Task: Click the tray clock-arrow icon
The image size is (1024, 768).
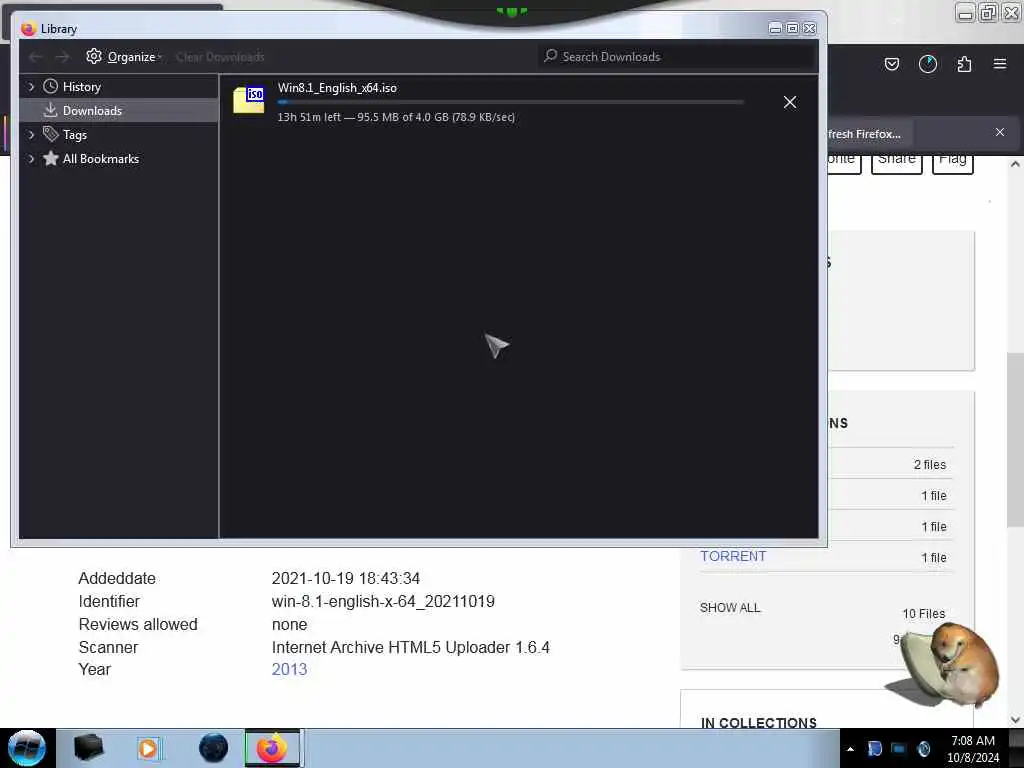Action: pyautogui.click(x=923, y=749)
